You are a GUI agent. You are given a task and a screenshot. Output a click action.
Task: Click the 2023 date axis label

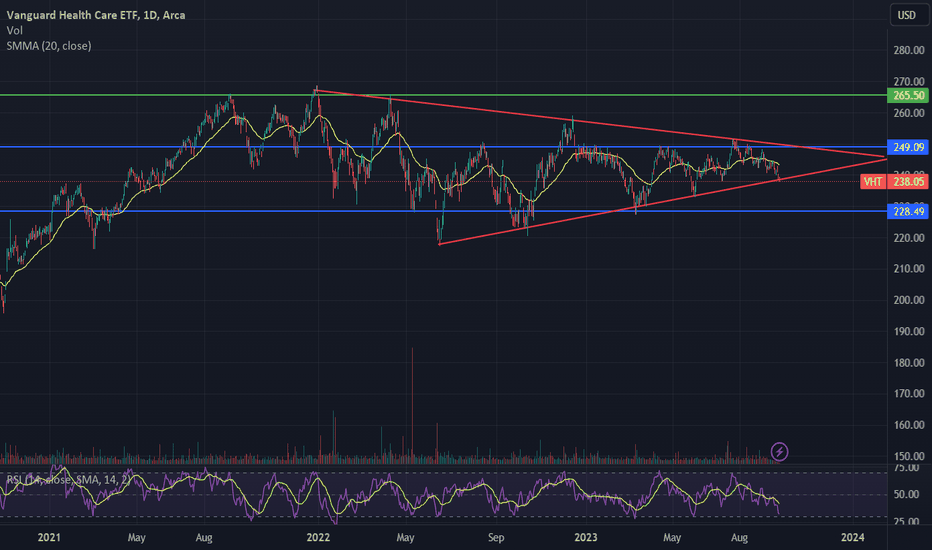[585, 538]
